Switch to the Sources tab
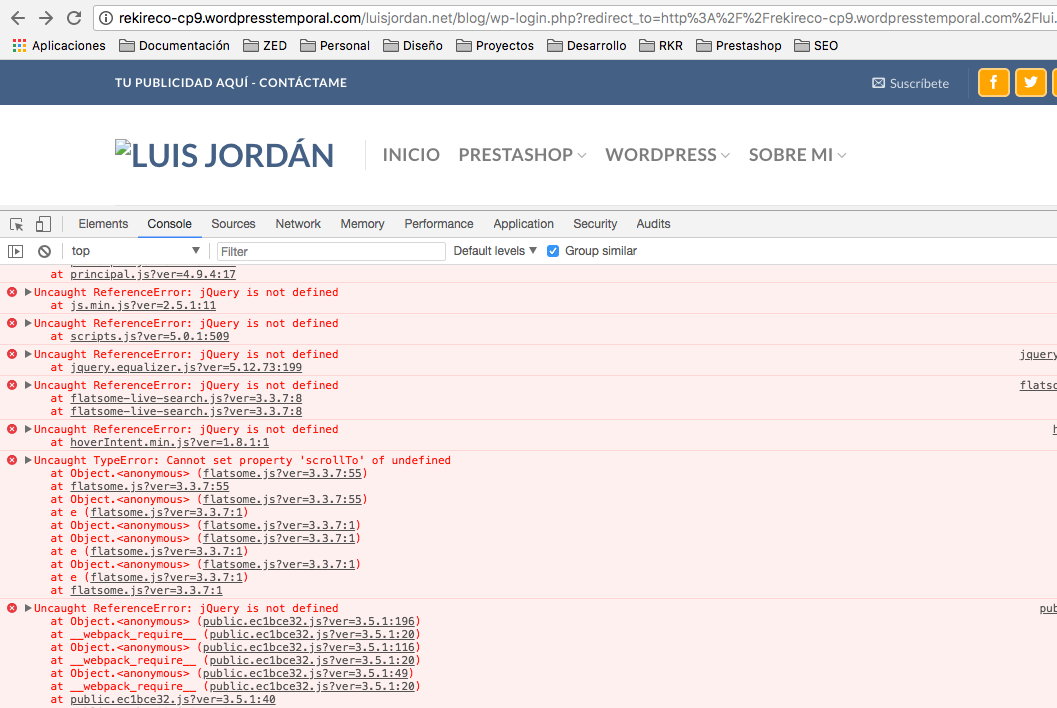 233,224
